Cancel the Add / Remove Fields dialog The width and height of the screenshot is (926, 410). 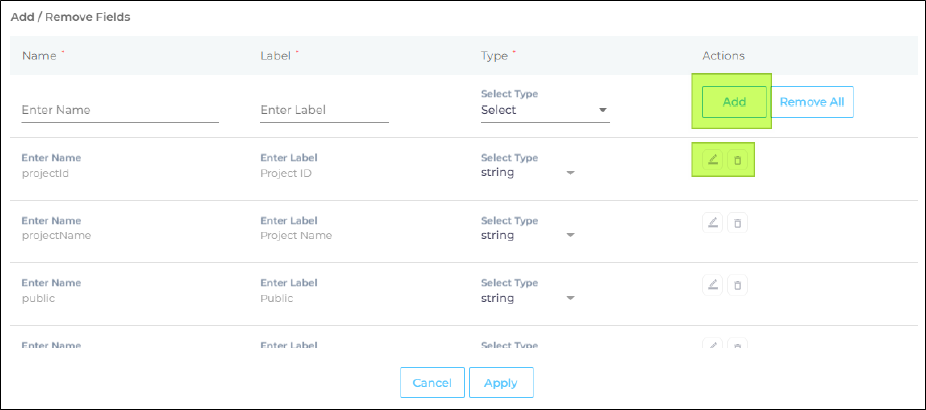point(432,383)
